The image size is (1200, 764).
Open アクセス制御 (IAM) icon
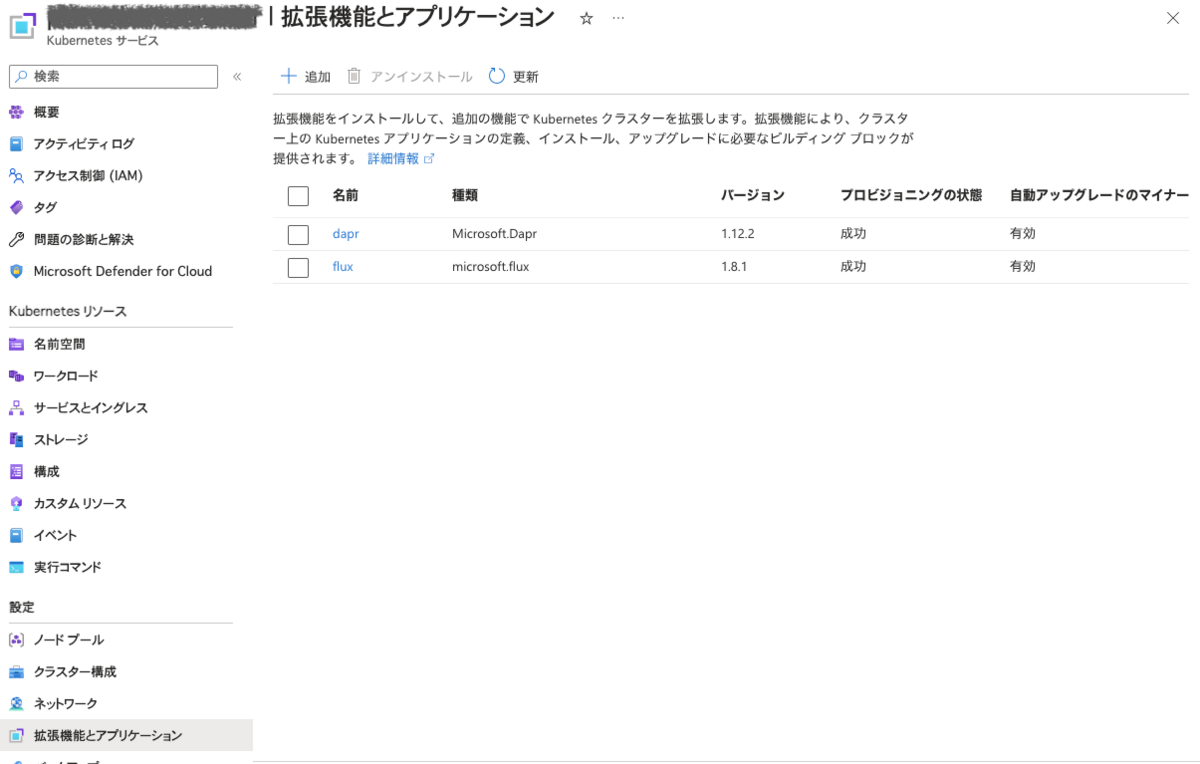16,176
